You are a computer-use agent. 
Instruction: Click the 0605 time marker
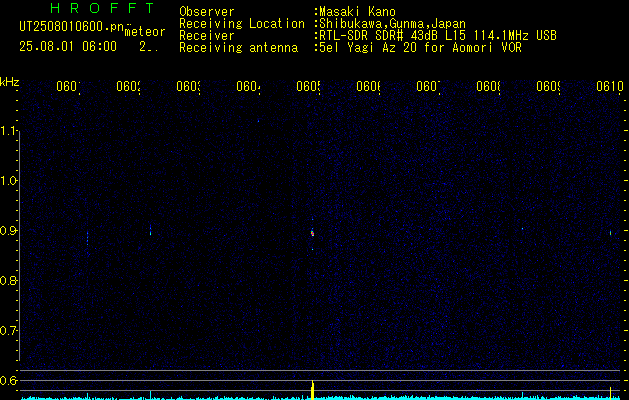308,86
